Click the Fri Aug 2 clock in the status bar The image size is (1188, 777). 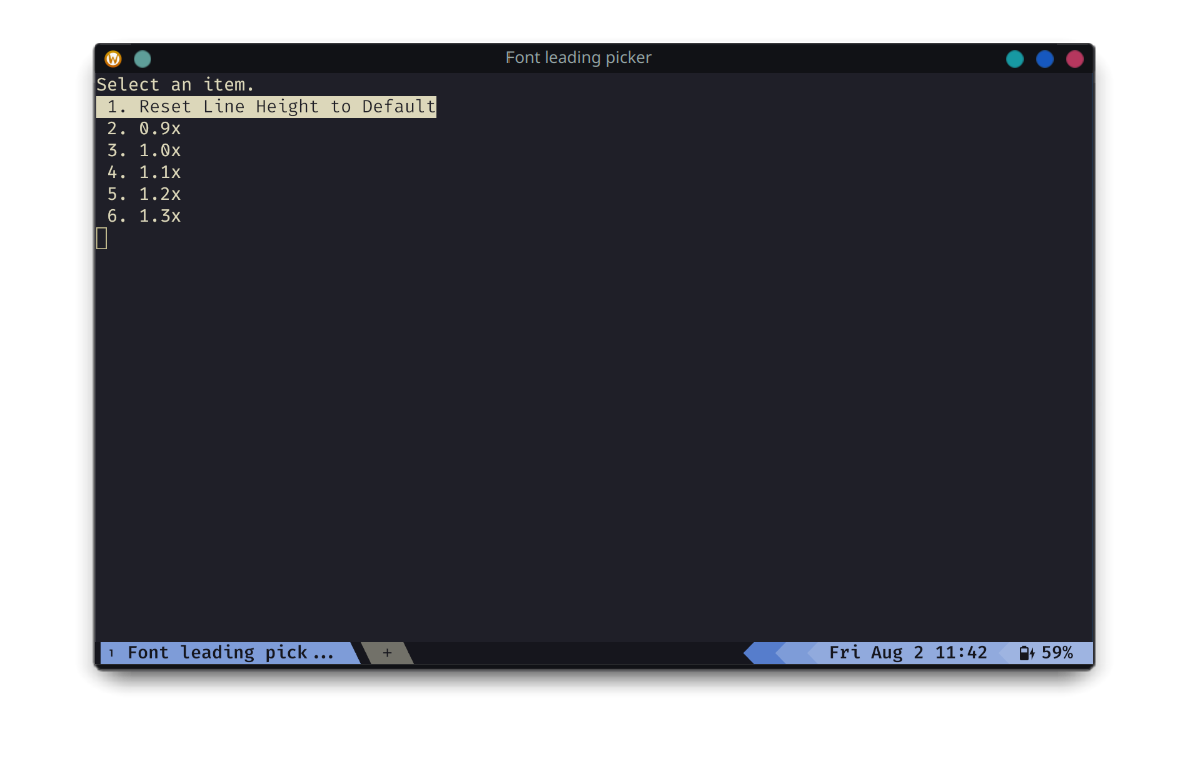click(x=908, y=652)
